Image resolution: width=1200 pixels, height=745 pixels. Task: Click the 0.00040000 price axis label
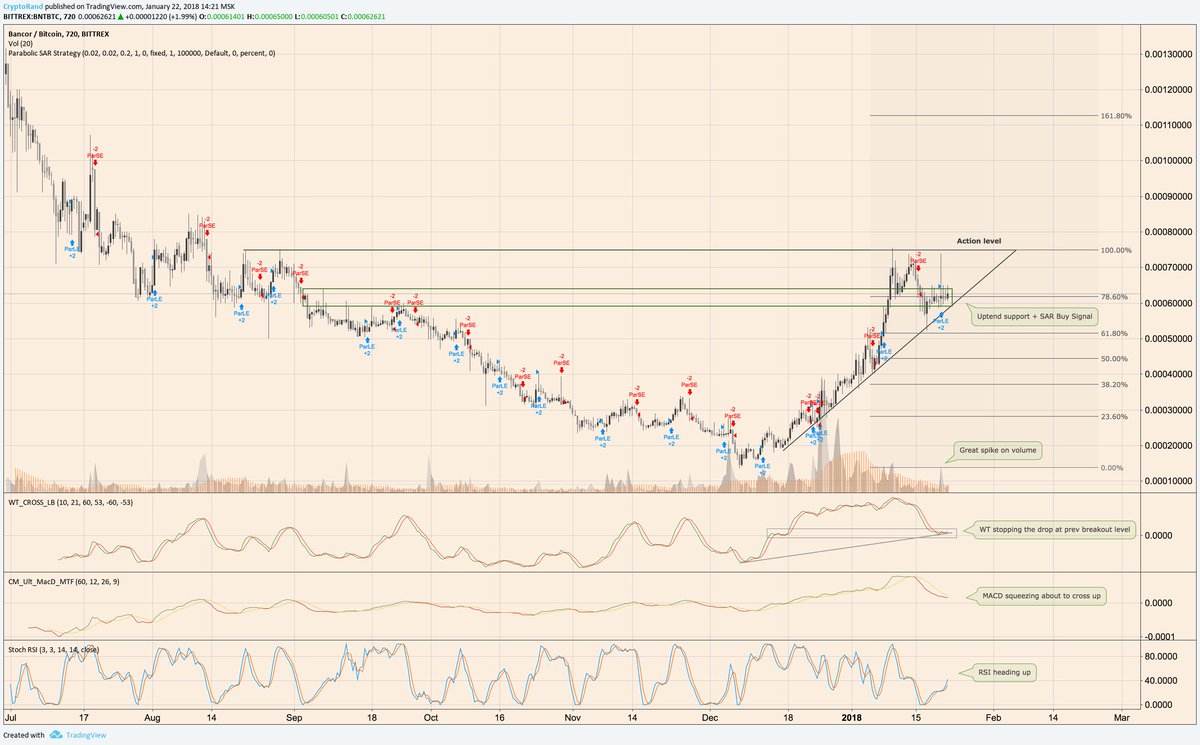pos(1170,374)
